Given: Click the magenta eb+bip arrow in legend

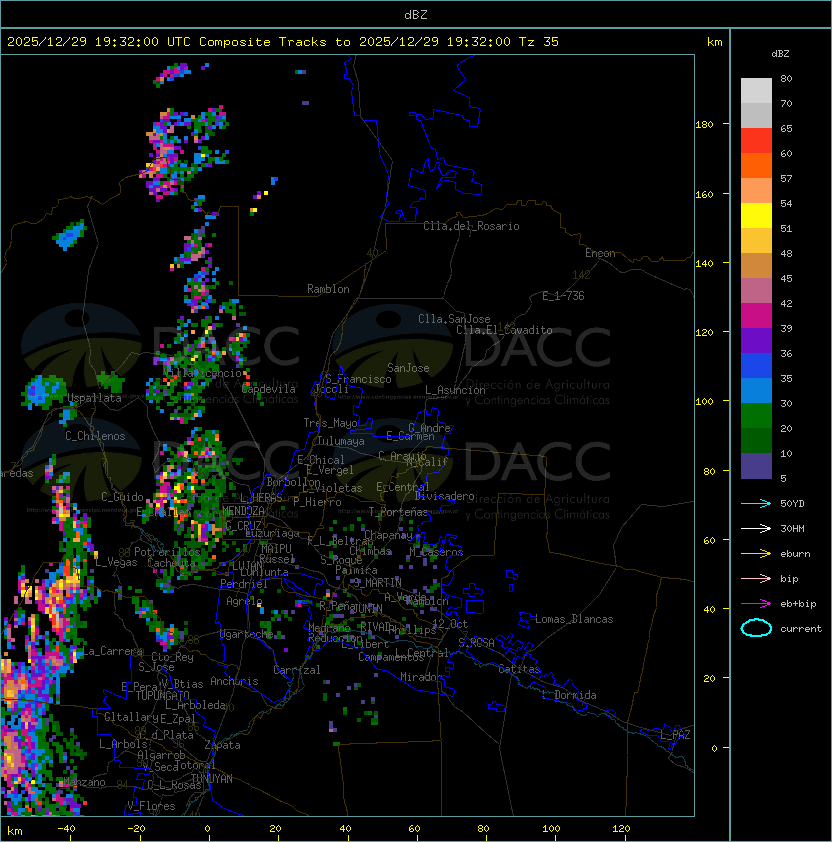Looking at the screenshot, I should [756, 604].
